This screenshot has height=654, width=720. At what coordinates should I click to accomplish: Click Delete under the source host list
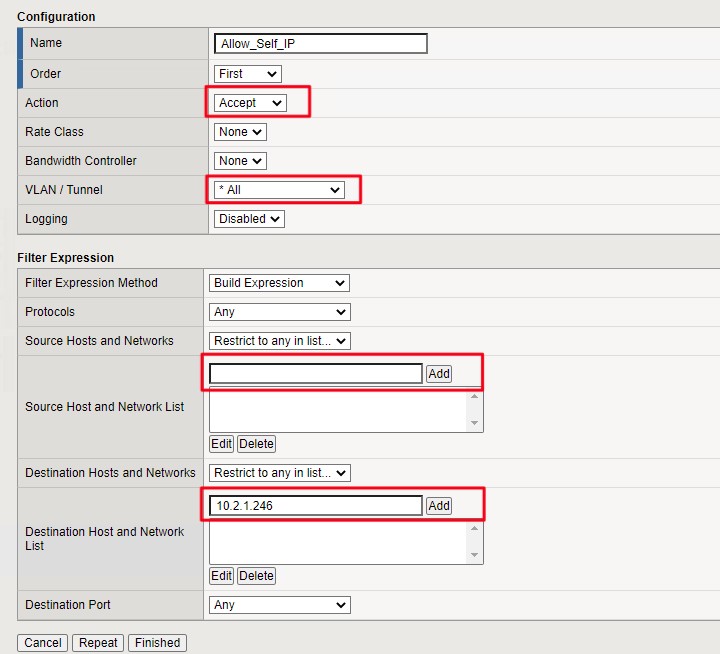pos(256,444)
